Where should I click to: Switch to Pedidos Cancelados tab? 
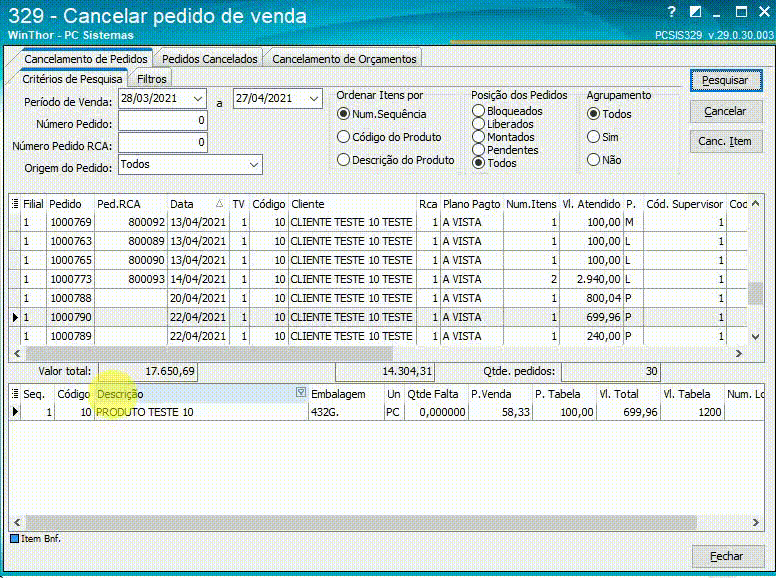click(210, 59)
